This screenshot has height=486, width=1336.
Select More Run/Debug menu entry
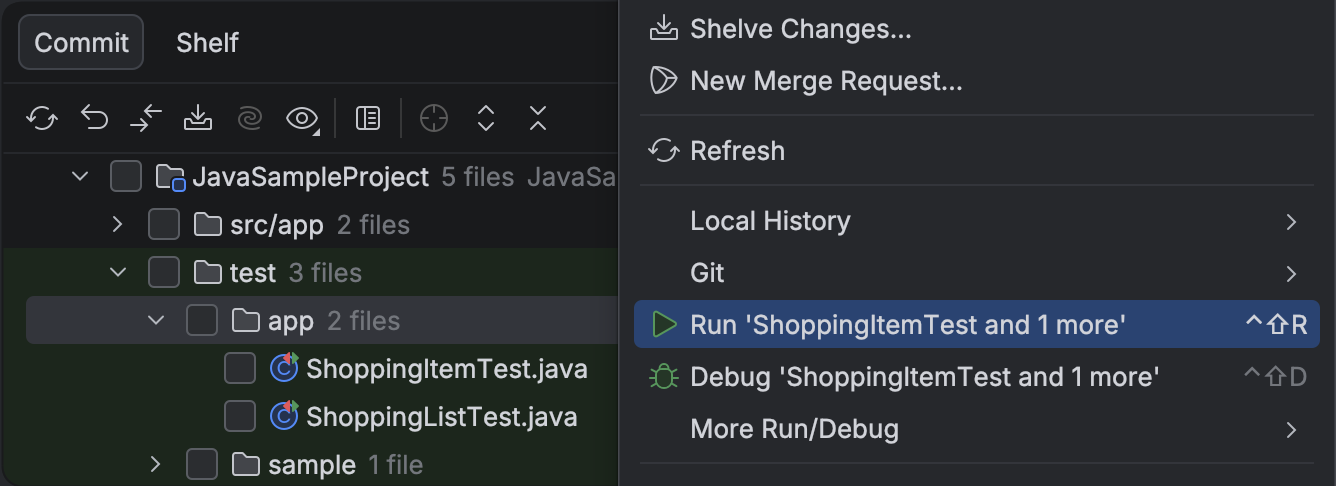(x=977, y=429)
